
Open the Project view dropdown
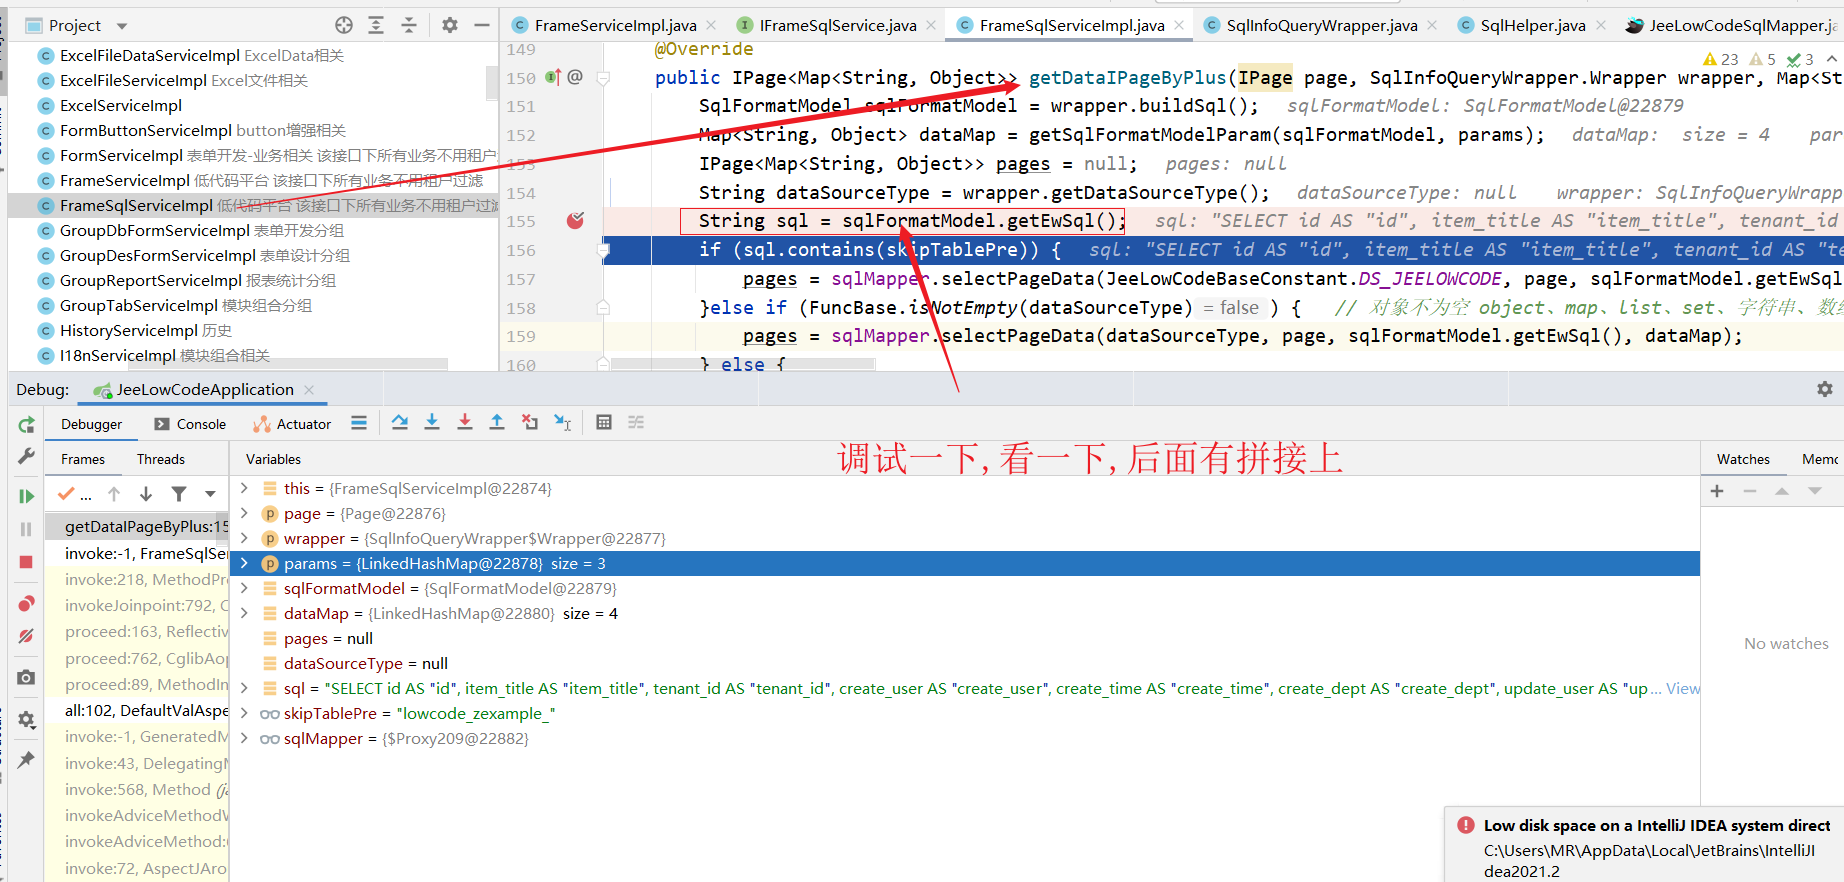click(122, 26)
